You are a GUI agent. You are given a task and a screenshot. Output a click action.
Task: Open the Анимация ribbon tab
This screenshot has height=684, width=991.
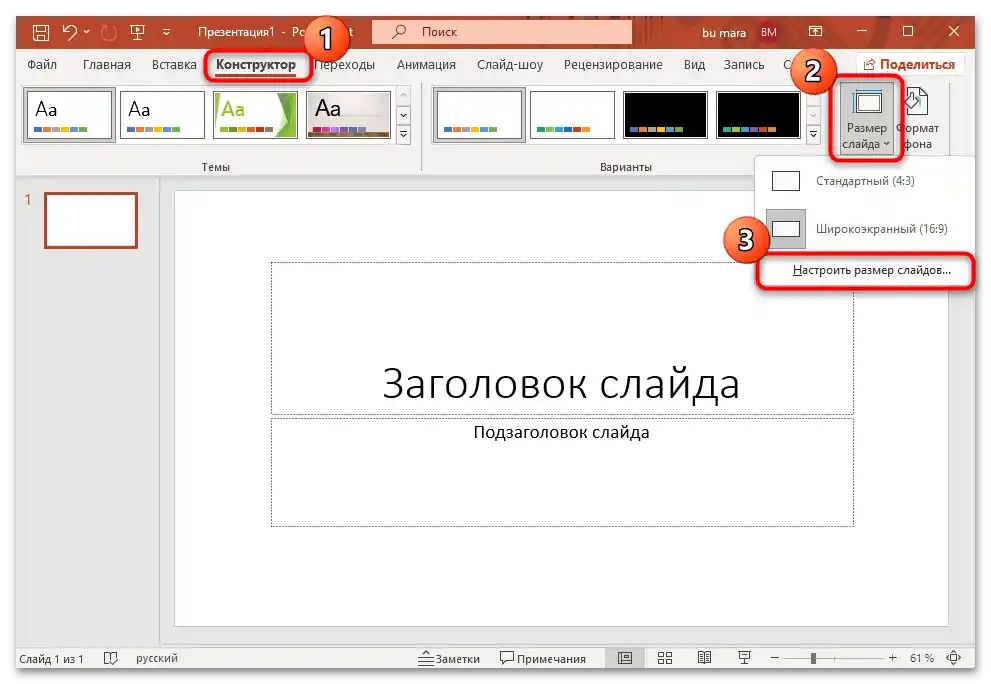pos(427,64)
